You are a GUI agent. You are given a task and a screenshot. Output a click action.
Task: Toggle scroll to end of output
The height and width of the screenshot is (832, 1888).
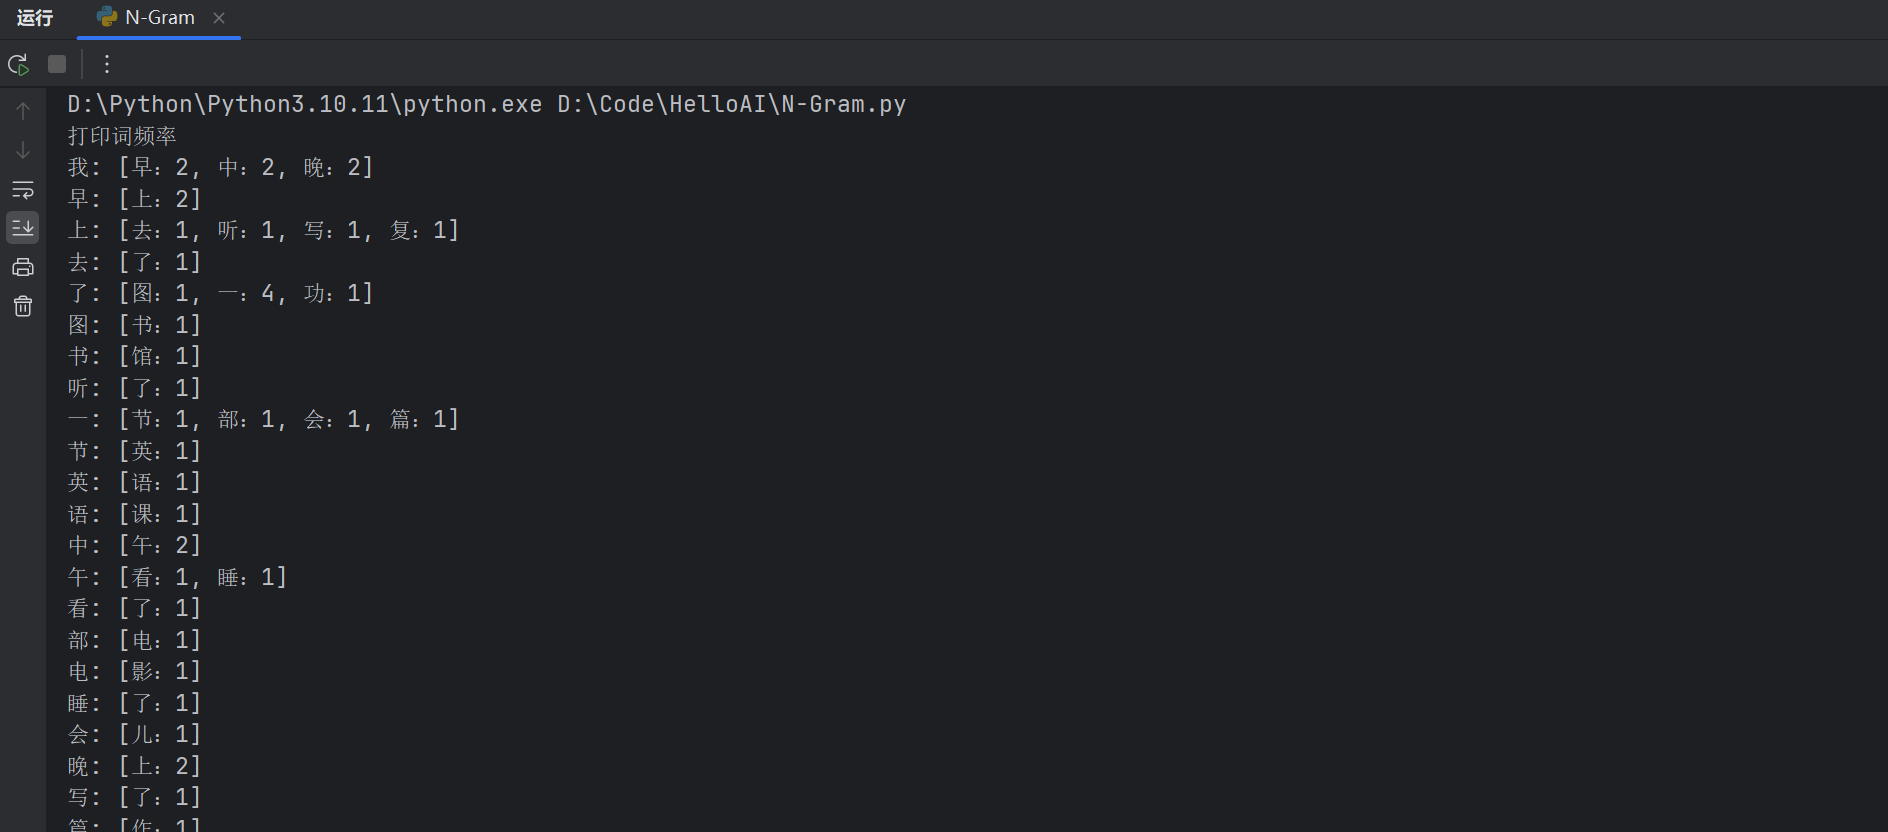23,228
